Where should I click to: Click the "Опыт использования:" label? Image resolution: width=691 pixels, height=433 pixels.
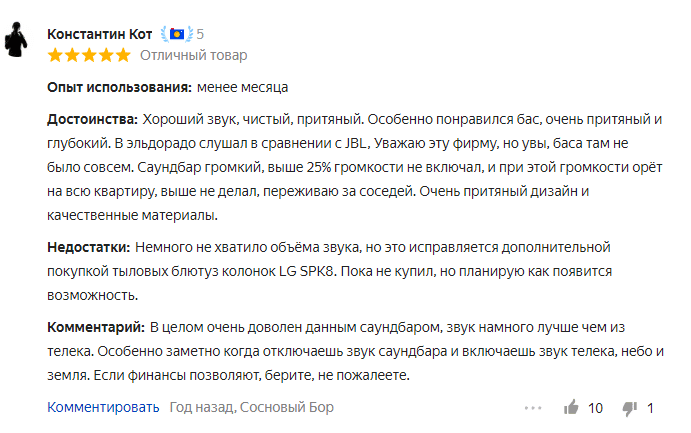click(119, 87)
